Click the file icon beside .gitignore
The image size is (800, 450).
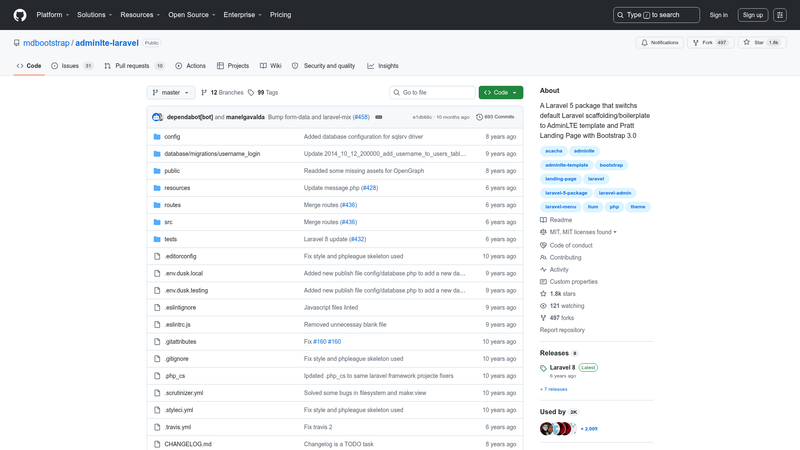(157, 359)
